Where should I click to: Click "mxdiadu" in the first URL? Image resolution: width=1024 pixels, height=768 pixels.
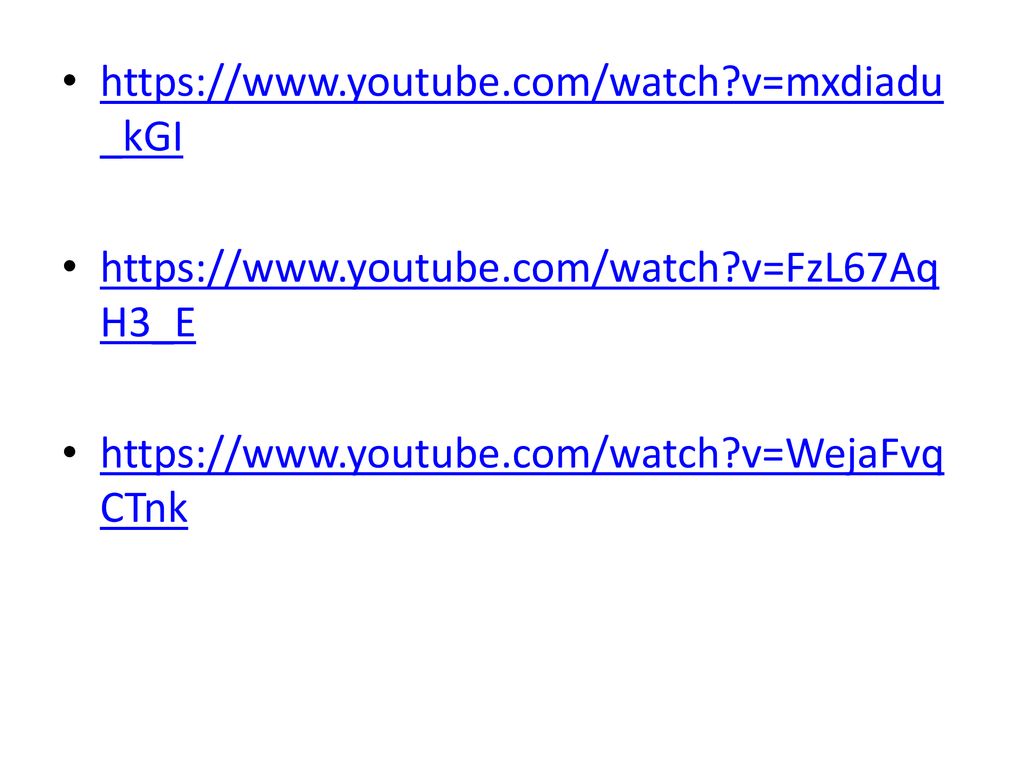863,82
